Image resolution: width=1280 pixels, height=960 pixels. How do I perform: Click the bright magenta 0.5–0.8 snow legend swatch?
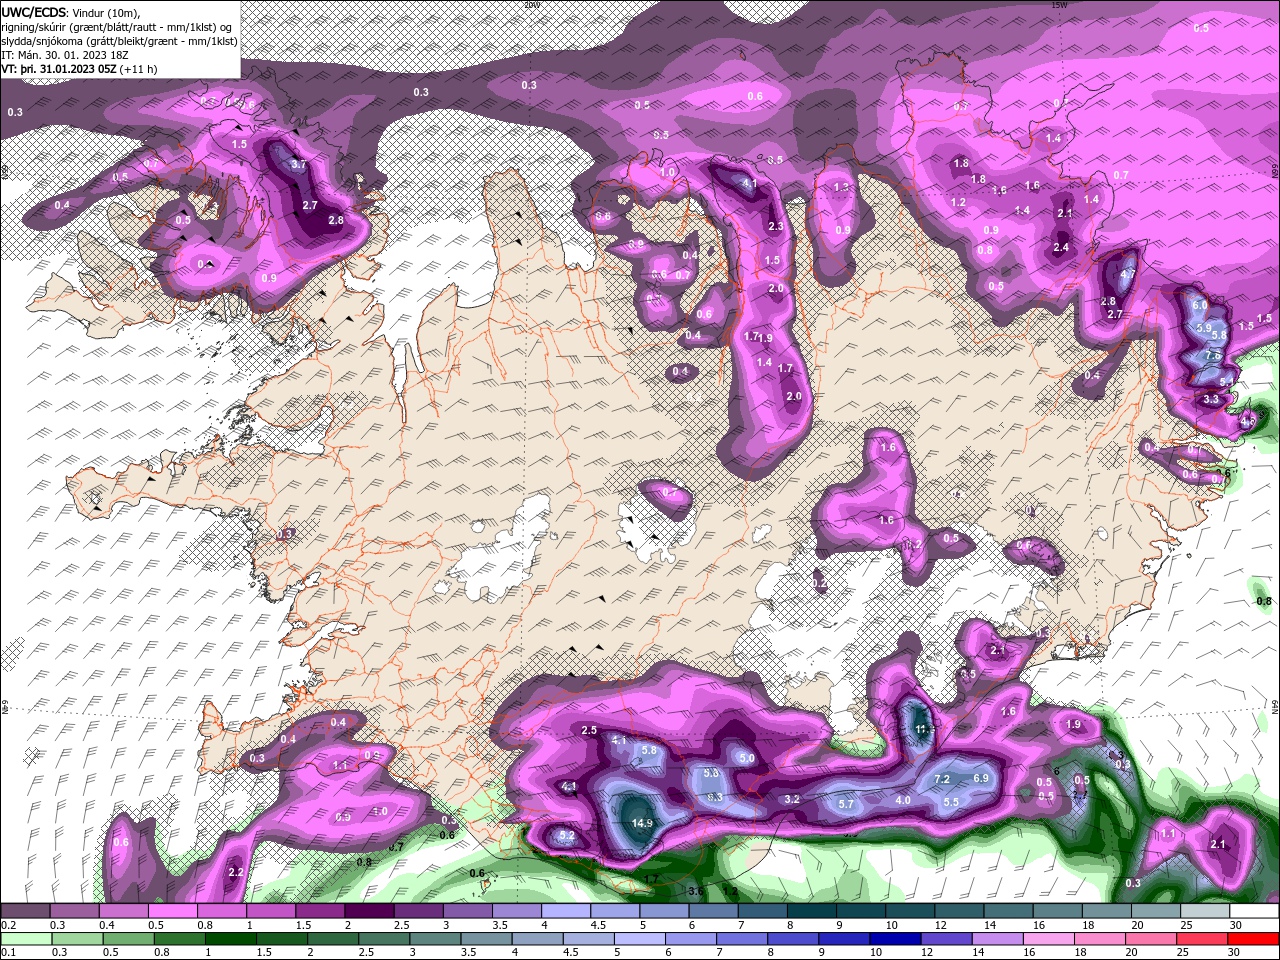click(x=172, y=911)
